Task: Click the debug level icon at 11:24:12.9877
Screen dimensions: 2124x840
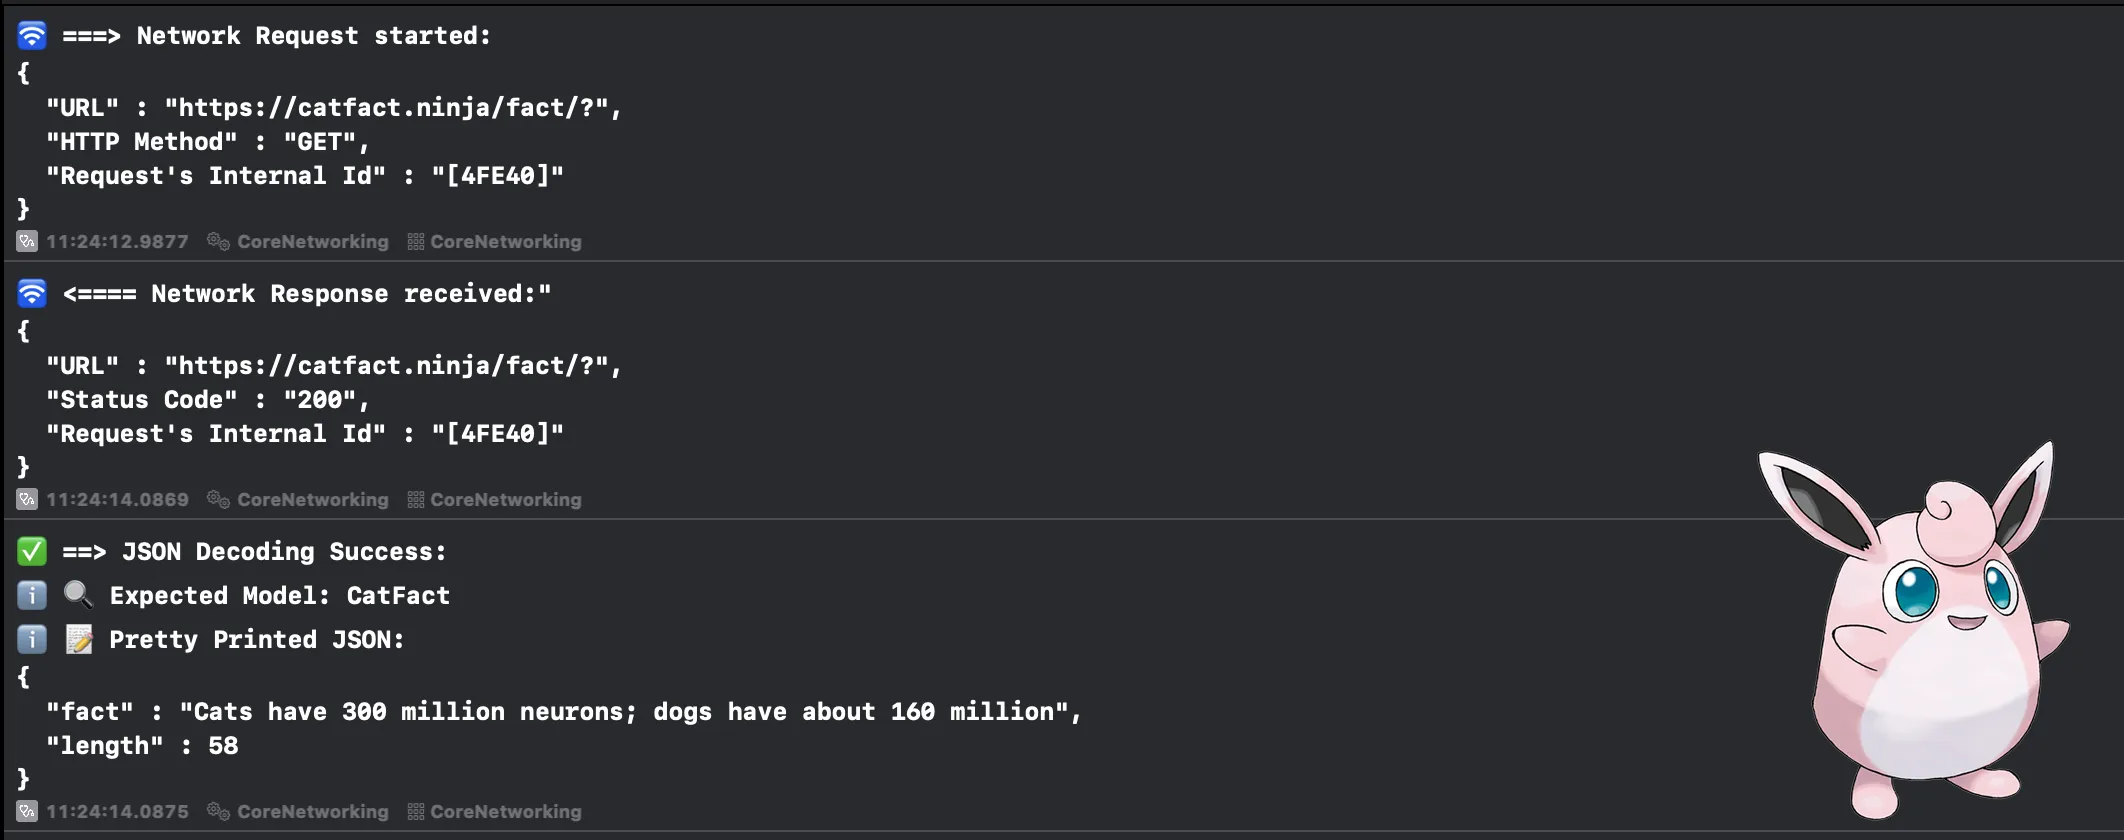Action: (x=27, y=241)
